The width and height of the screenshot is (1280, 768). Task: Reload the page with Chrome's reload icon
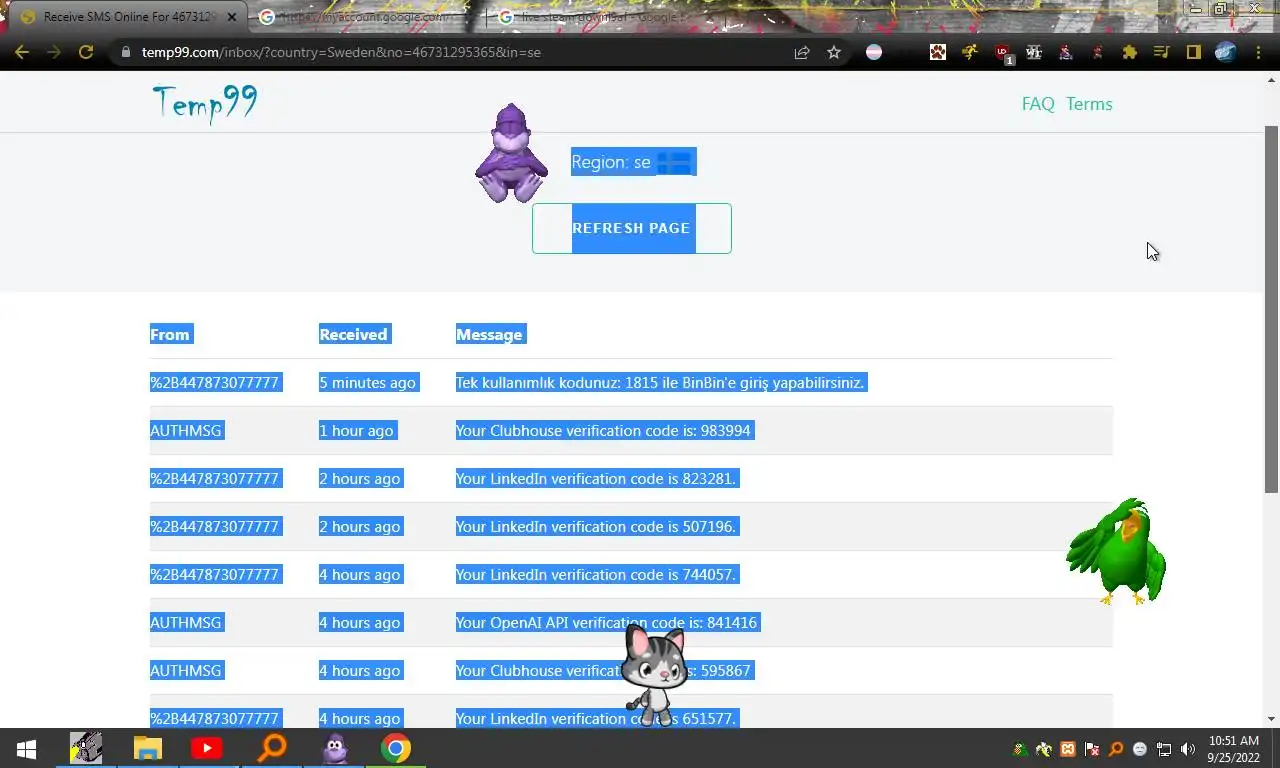tap(86, 52)
